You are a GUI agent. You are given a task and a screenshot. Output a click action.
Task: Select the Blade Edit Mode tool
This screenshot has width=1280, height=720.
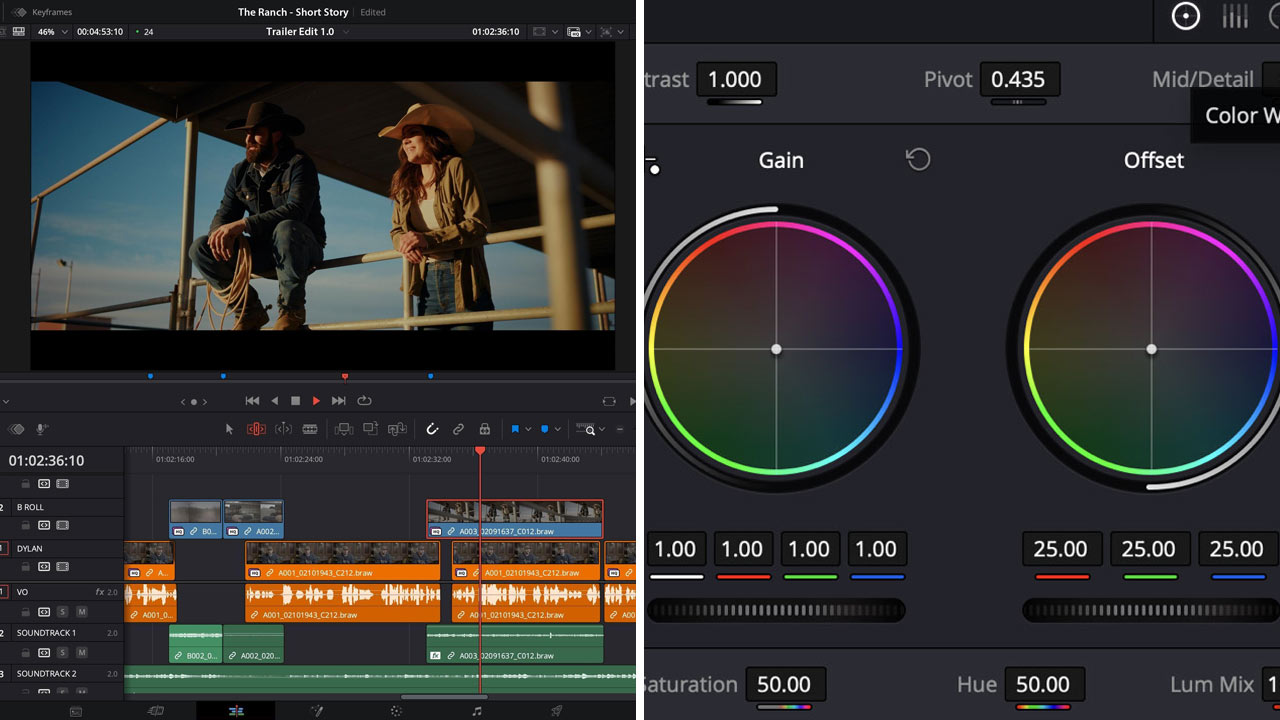point(310,429)
